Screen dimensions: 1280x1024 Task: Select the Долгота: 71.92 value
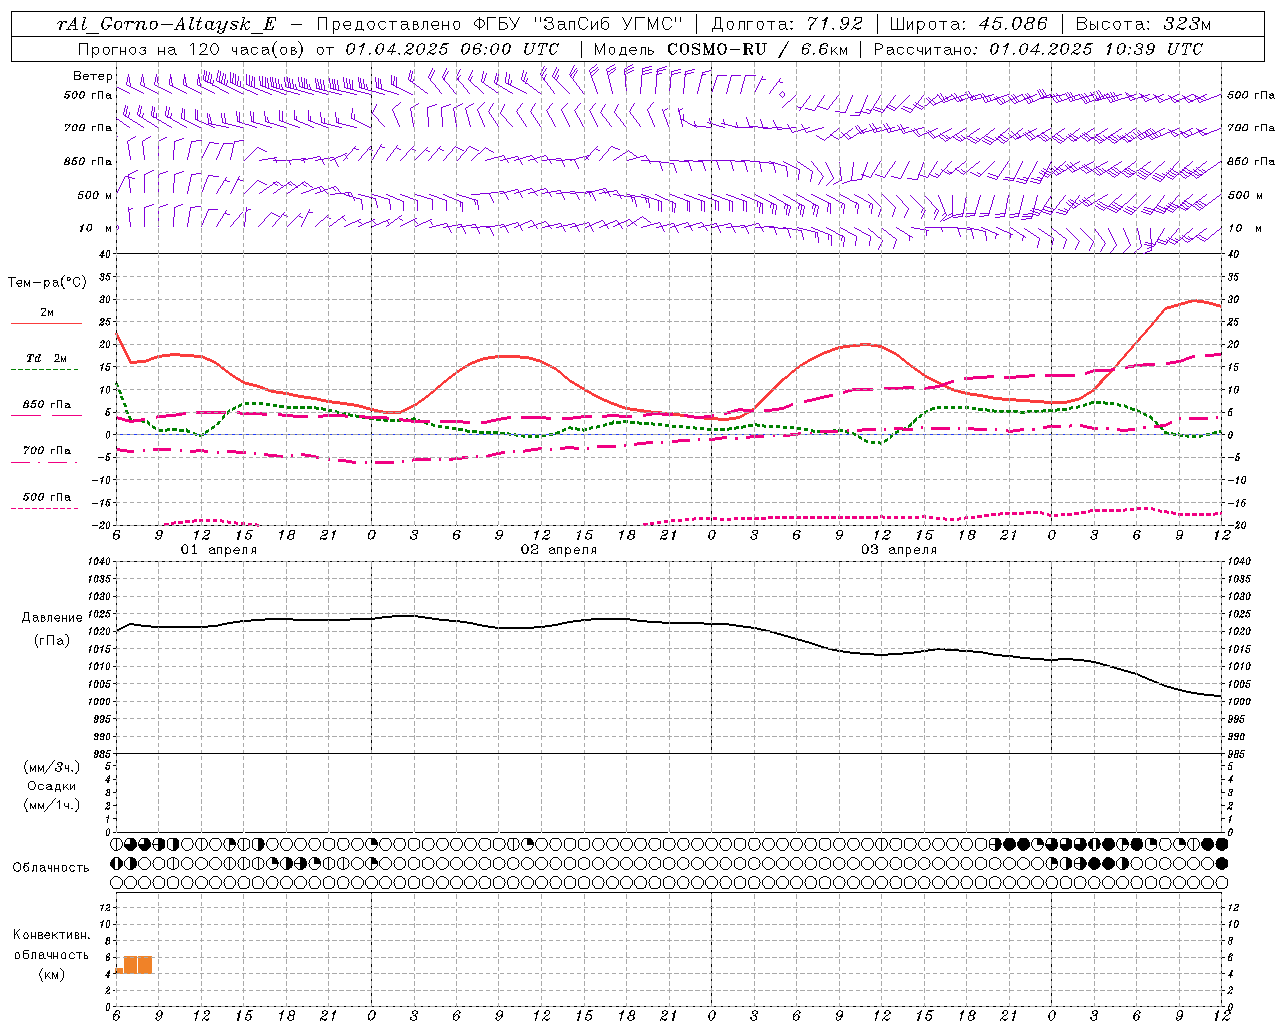pos(787,24)
